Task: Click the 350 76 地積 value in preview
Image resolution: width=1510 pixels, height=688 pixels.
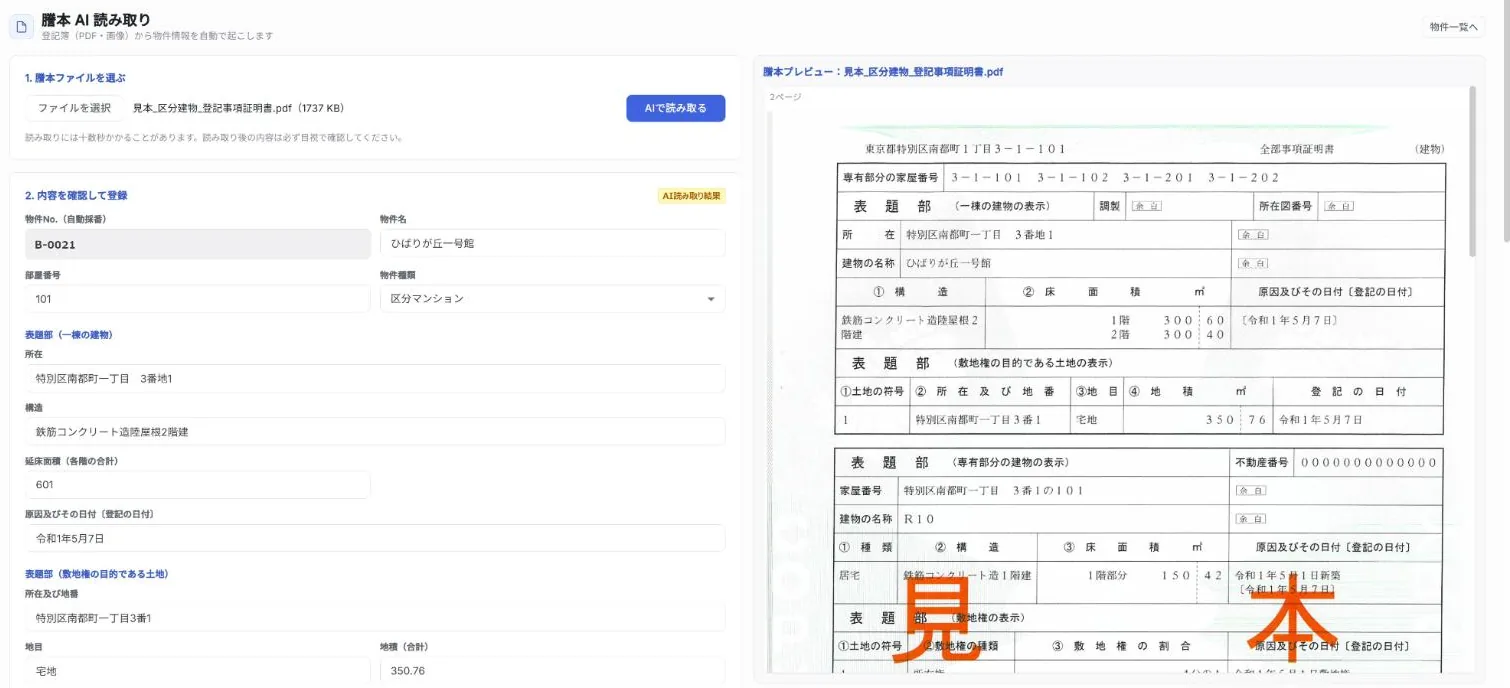Action: click(1235, 420)
